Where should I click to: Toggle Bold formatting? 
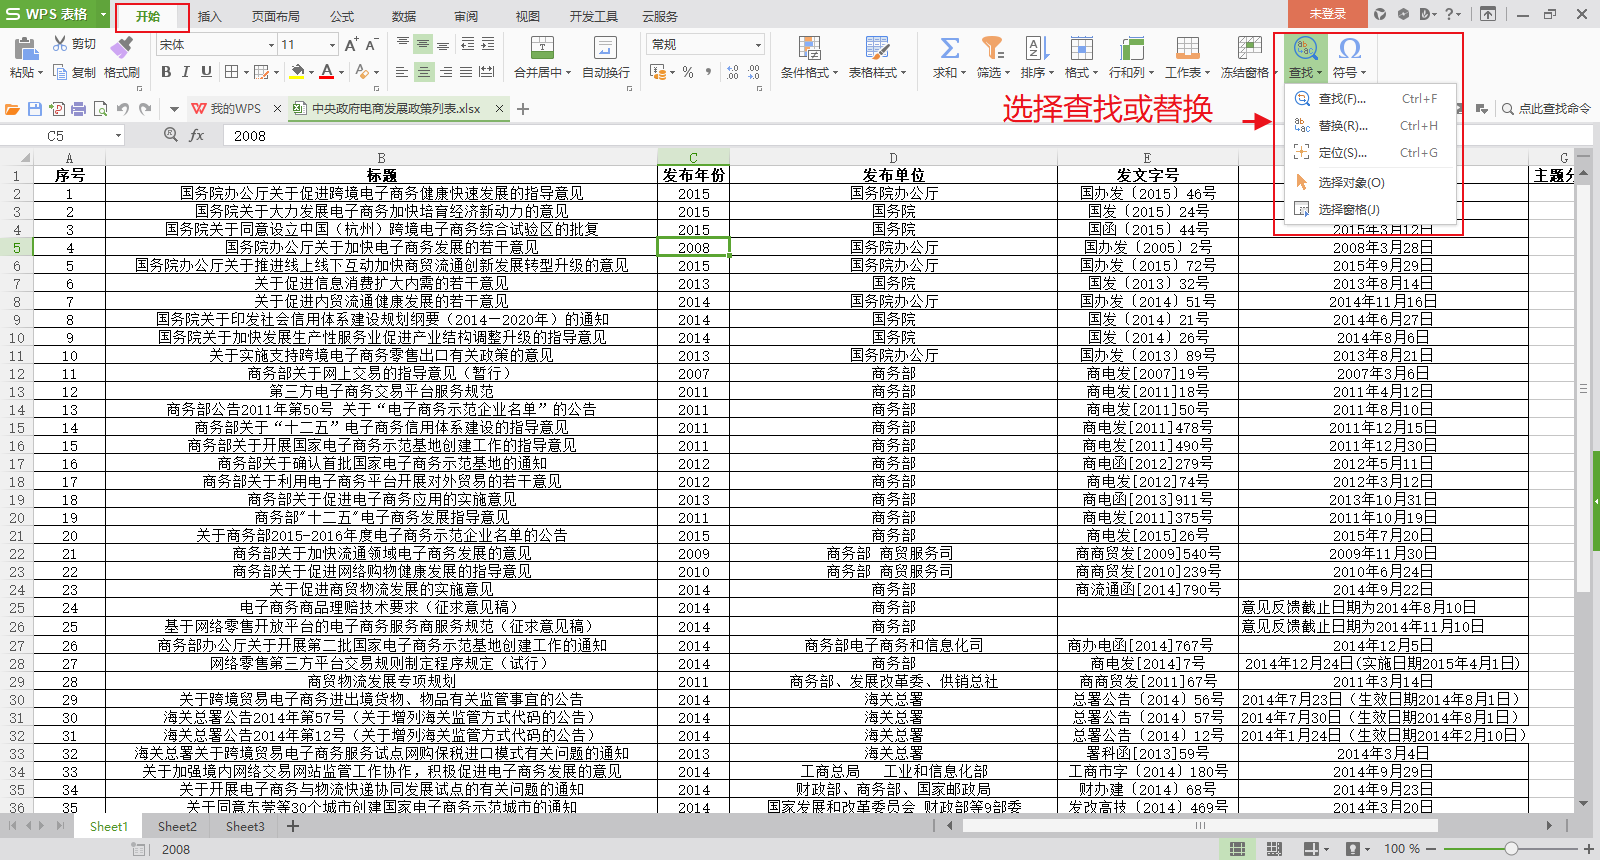click(166, 72)
